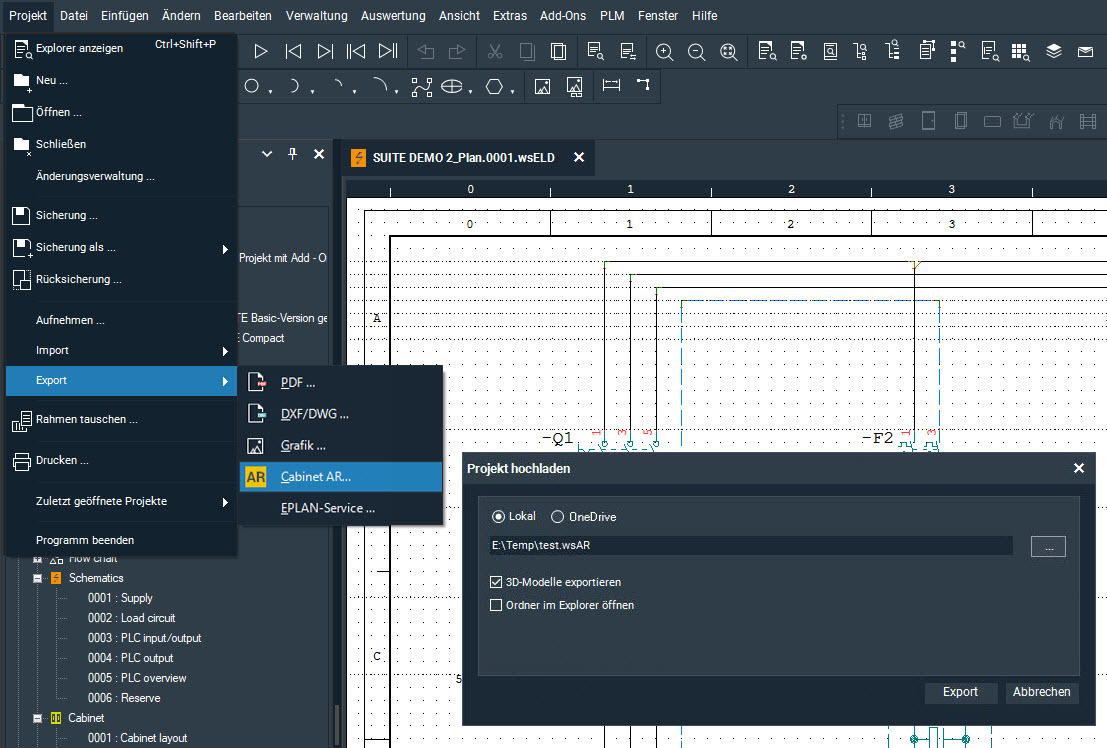The image size is (1107, 748).
Task: Select 0002 : Load circuit page
Action: click(x=131, y=618)
